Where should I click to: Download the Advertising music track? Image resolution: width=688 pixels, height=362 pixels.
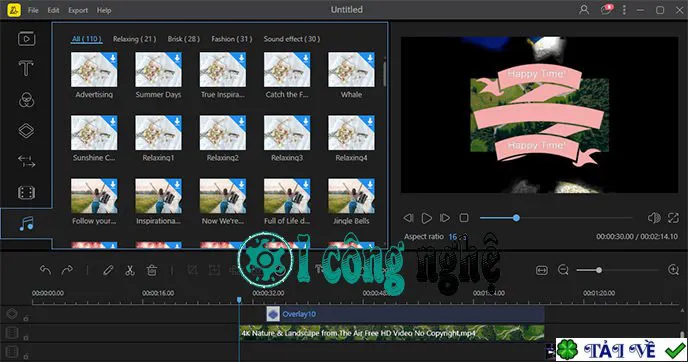[x=113, y=57]
